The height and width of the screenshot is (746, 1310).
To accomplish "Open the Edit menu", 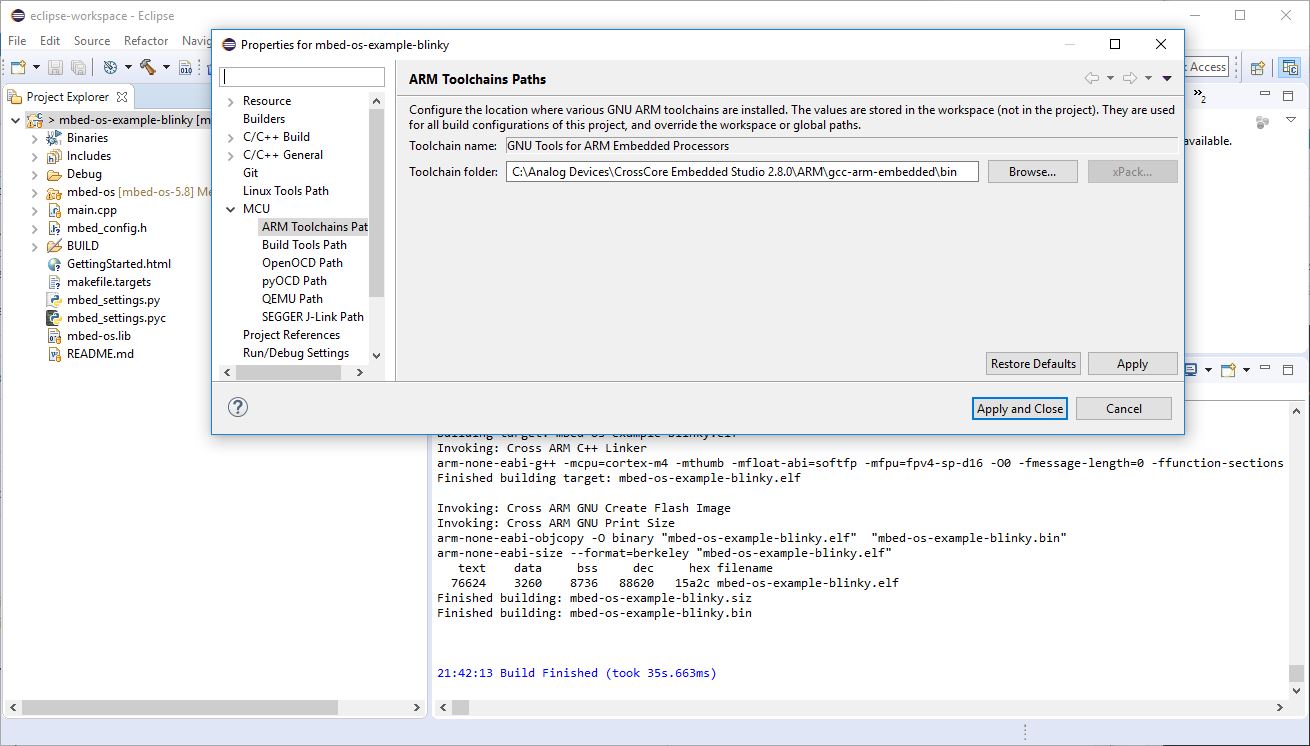I will pyautogui.click(x=50, y=40).
